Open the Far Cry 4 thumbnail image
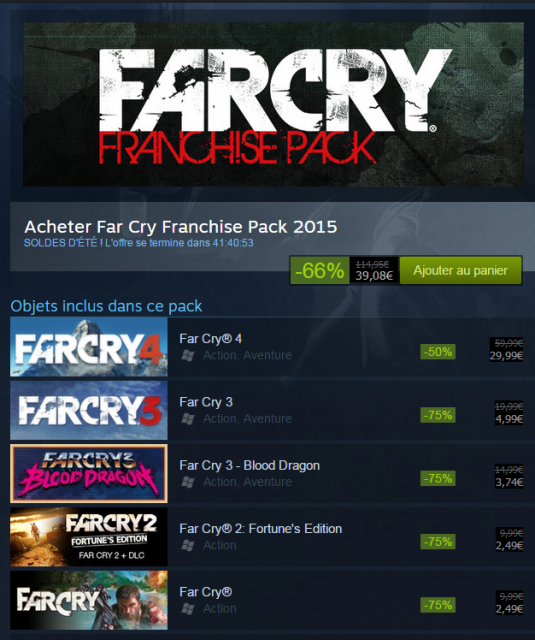Image resolution: width=535 pixels, height=640 pixels. 89,347
